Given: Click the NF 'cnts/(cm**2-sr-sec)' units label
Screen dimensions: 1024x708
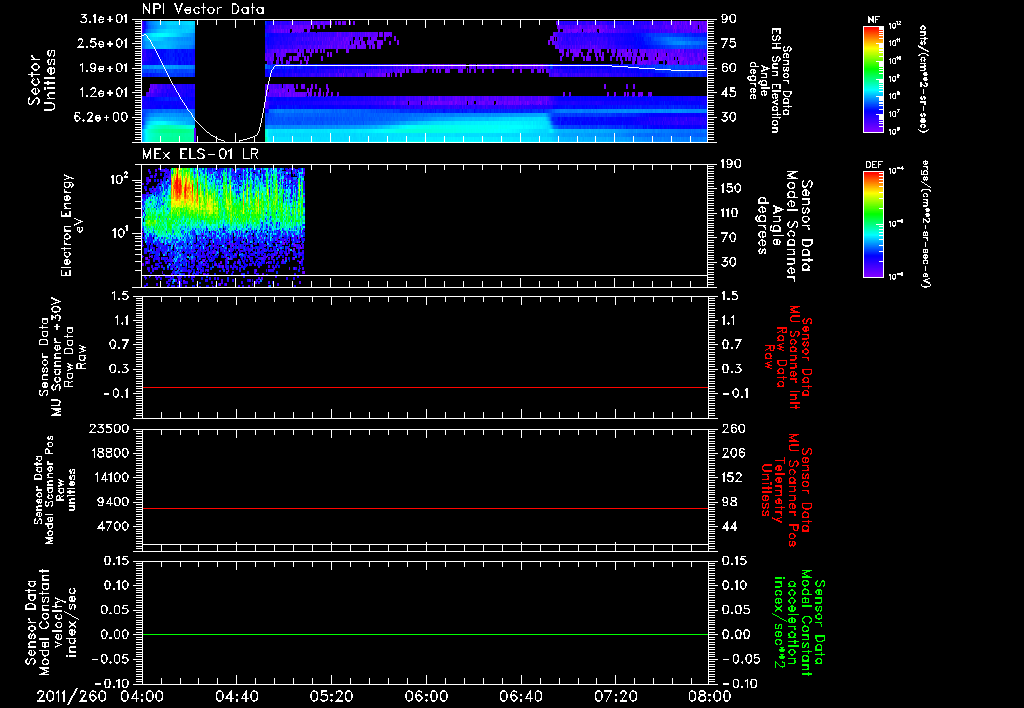Looking at the screenshot, I should pyautogui.click(x=923, y=78).
